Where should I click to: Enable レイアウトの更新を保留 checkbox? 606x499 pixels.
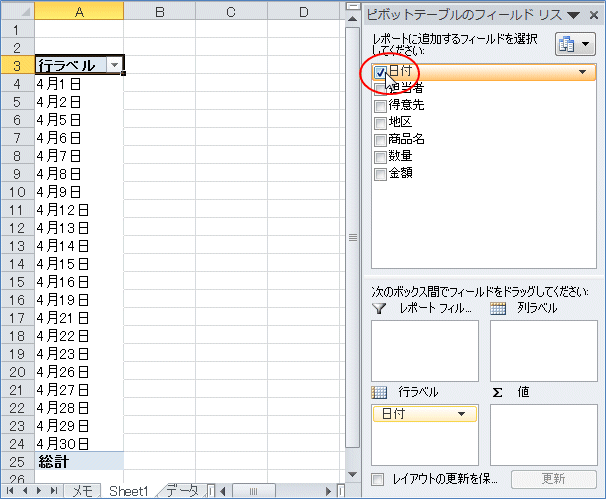378,480
